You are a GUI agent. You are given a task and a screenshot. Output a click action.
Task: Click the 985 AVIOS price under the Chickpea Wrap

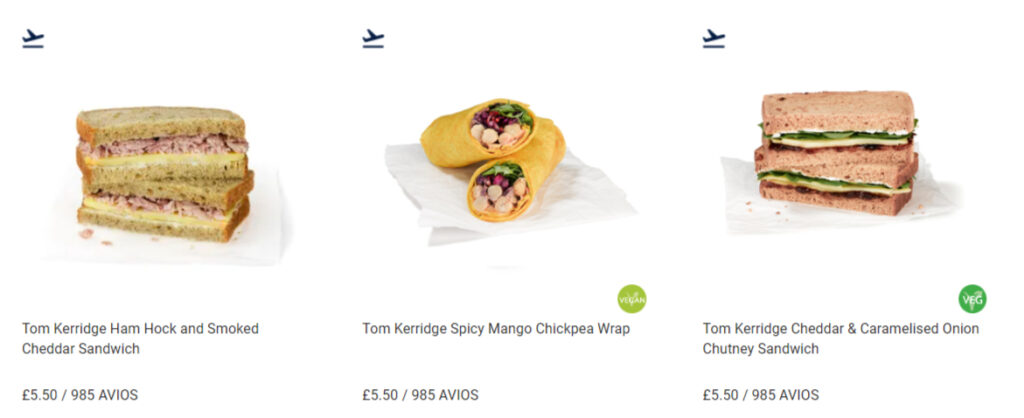click(445, 395)
